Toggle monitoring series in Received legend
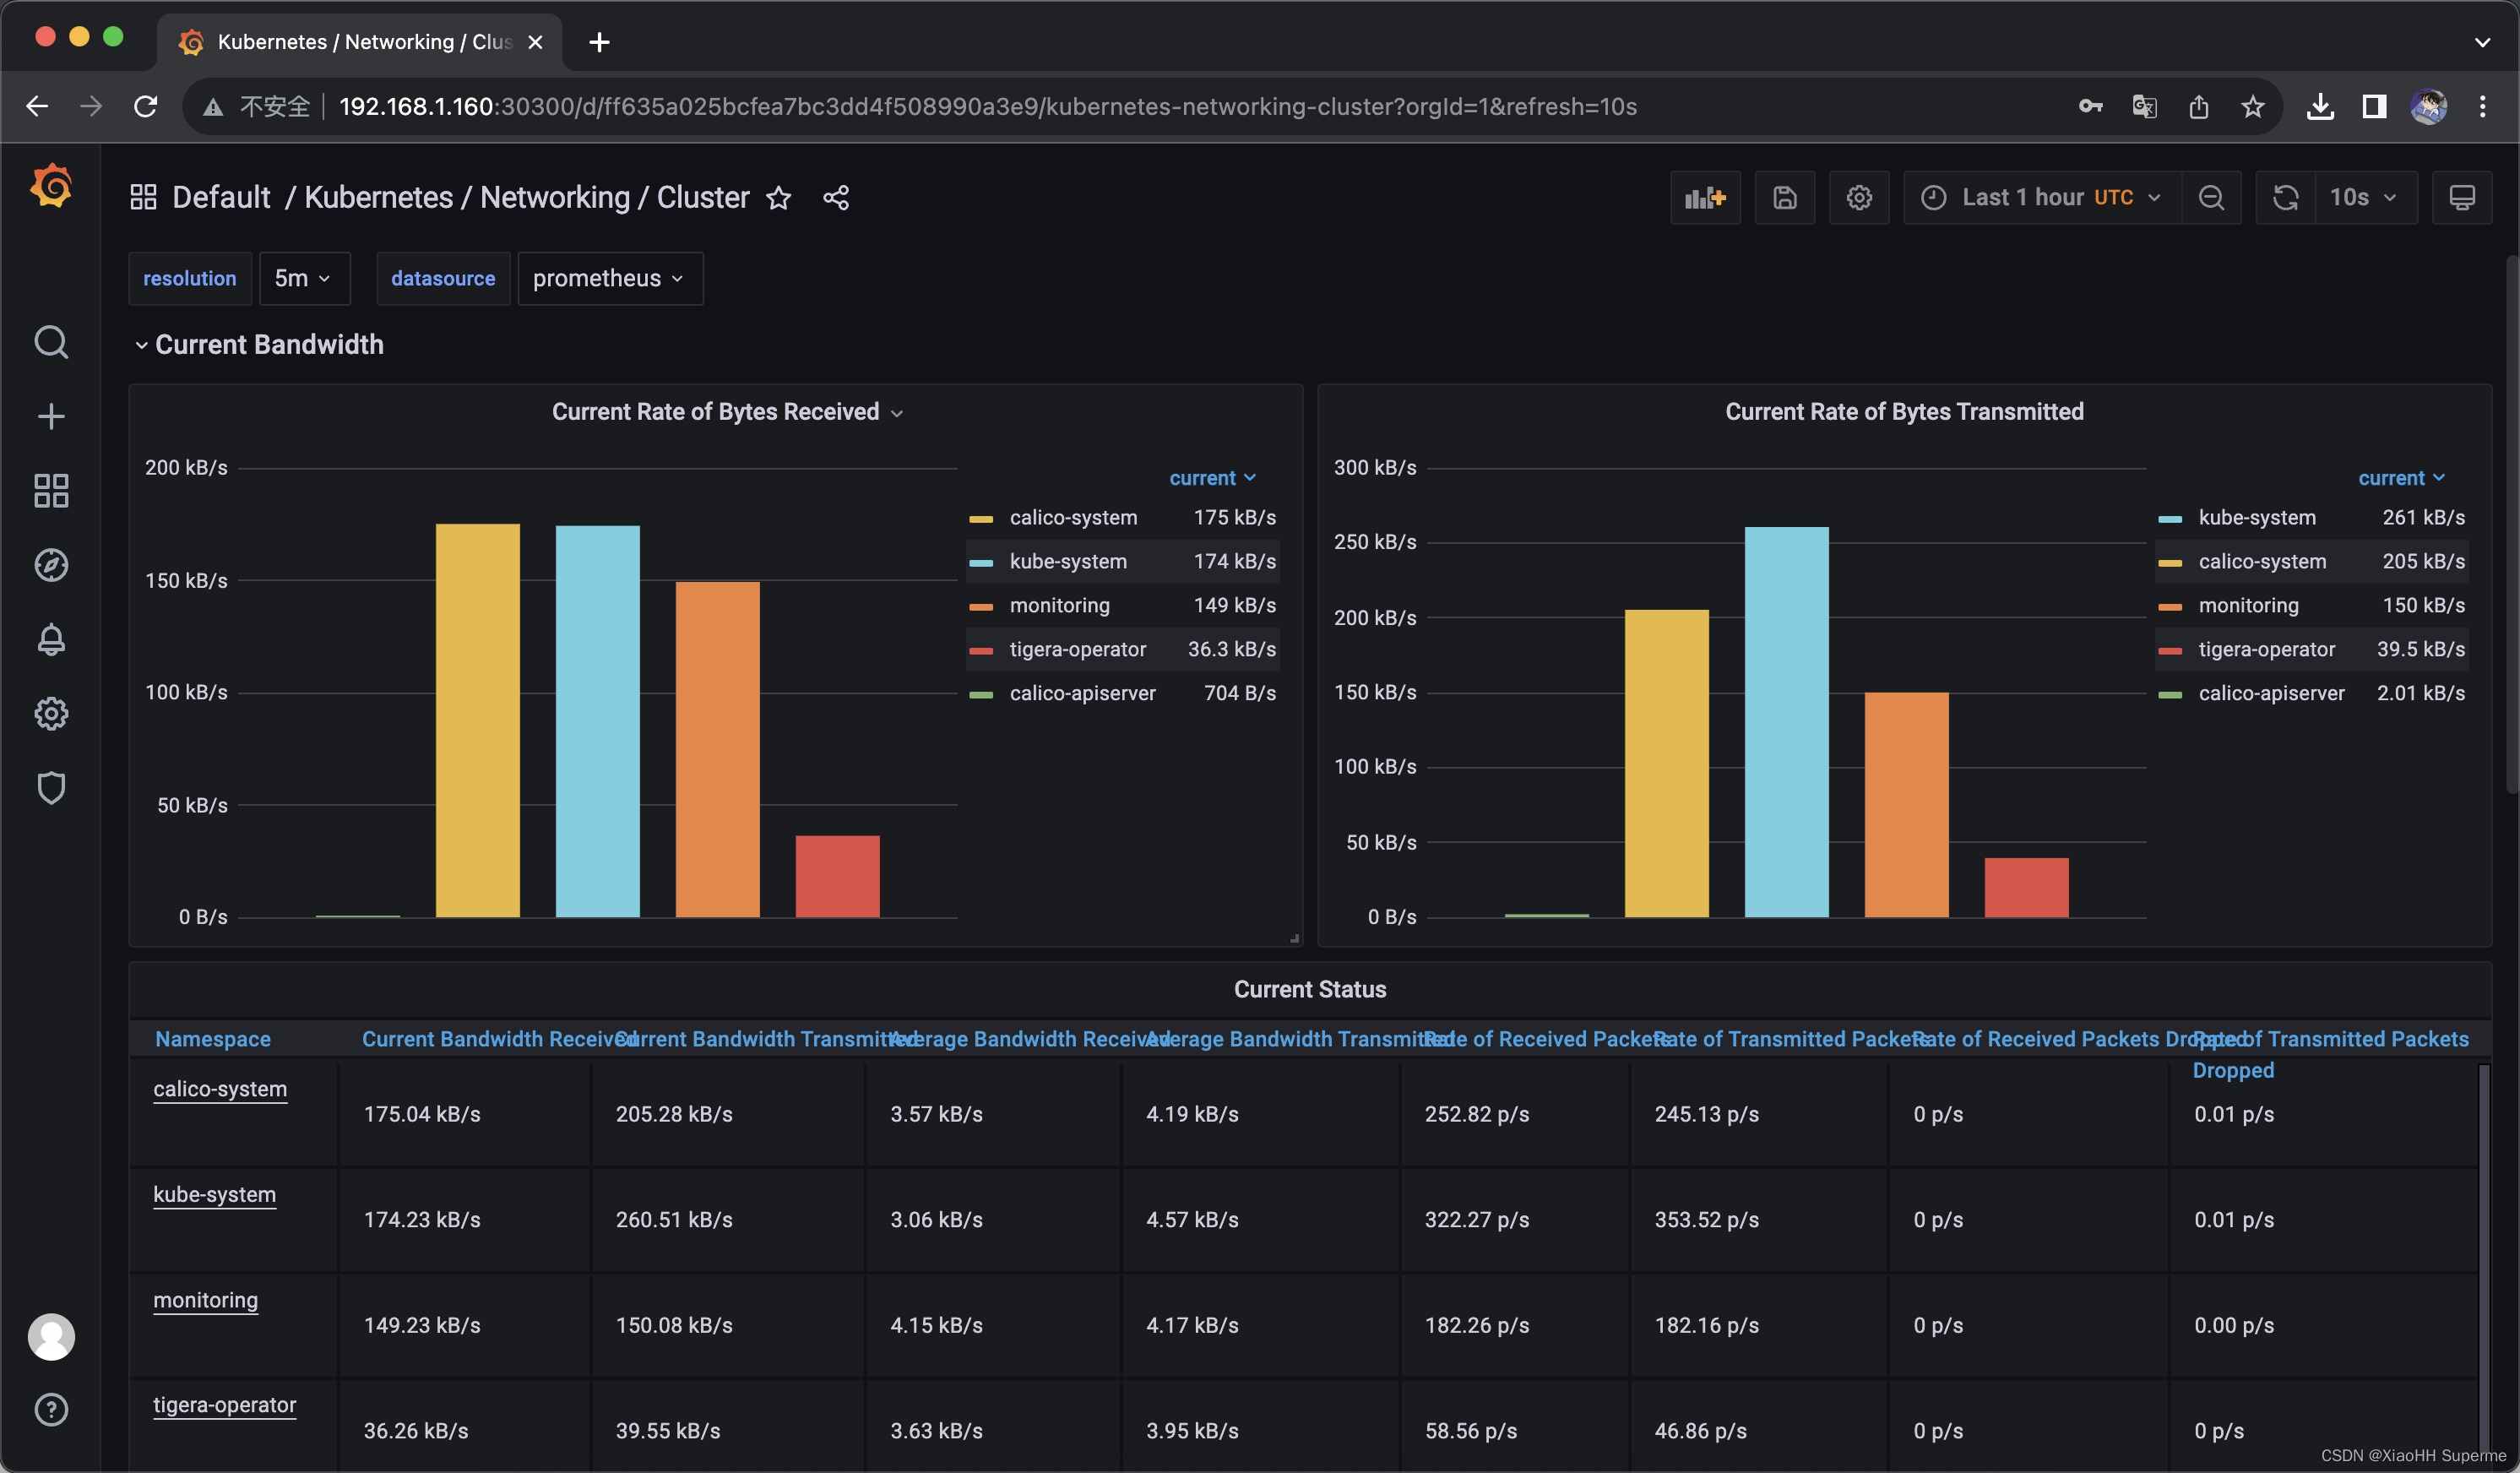 (1059, 605)
